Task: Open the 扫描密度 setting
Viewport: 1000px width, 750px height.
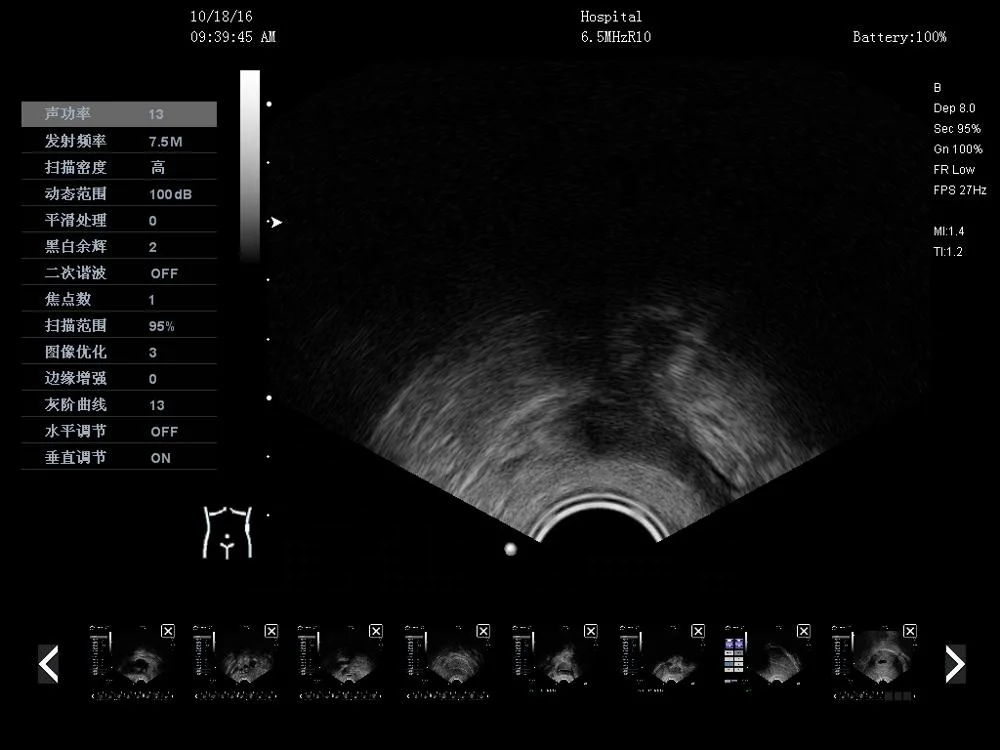Action: [118, 167]
